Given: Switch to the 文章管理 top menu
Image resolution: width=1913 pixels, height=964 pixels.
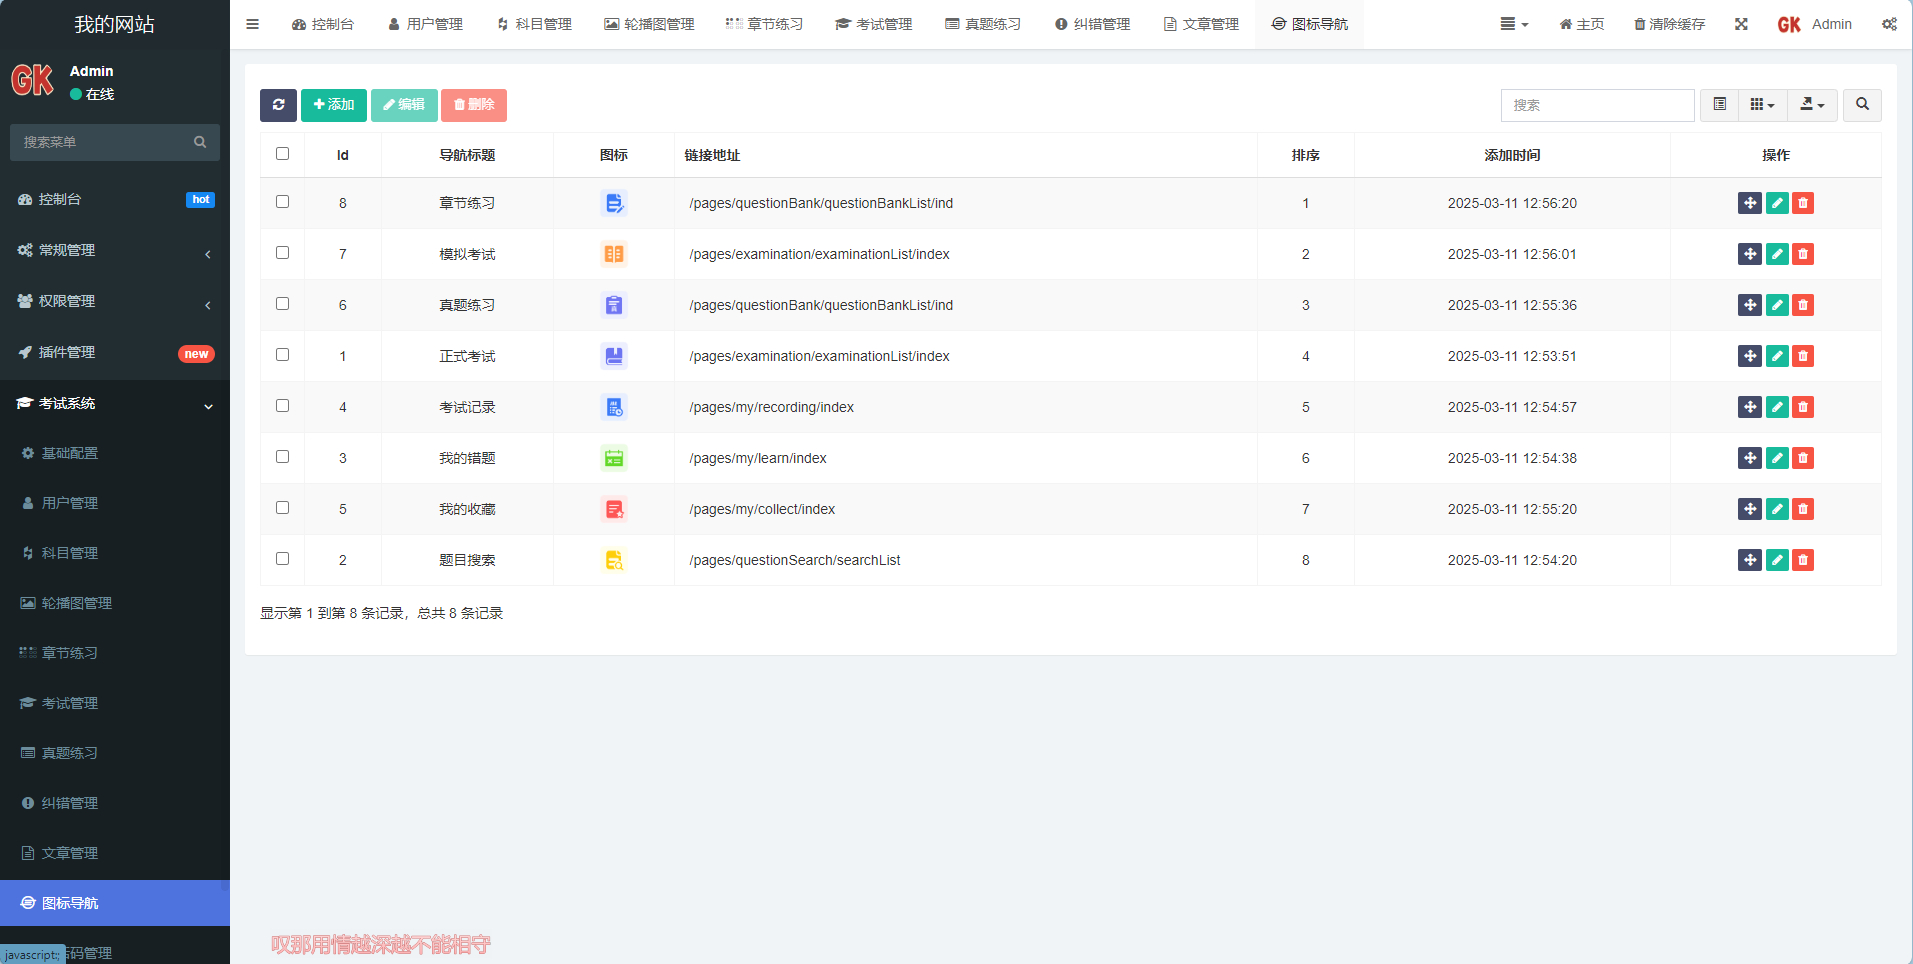Looking at the screenshot, I should click(x=1200, y=23).
